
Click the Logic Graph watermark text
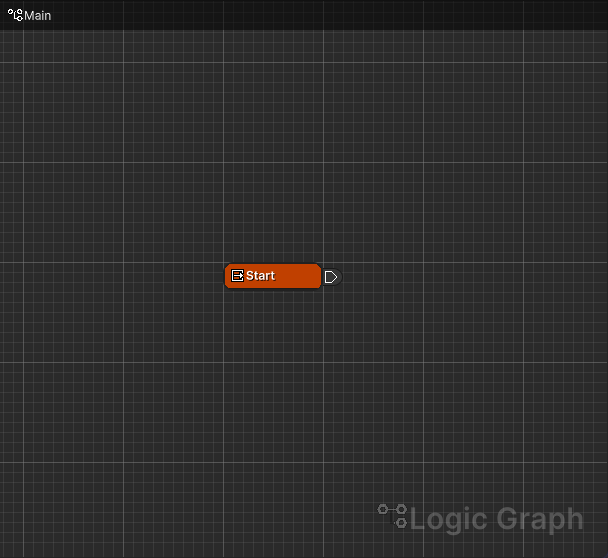496,520
